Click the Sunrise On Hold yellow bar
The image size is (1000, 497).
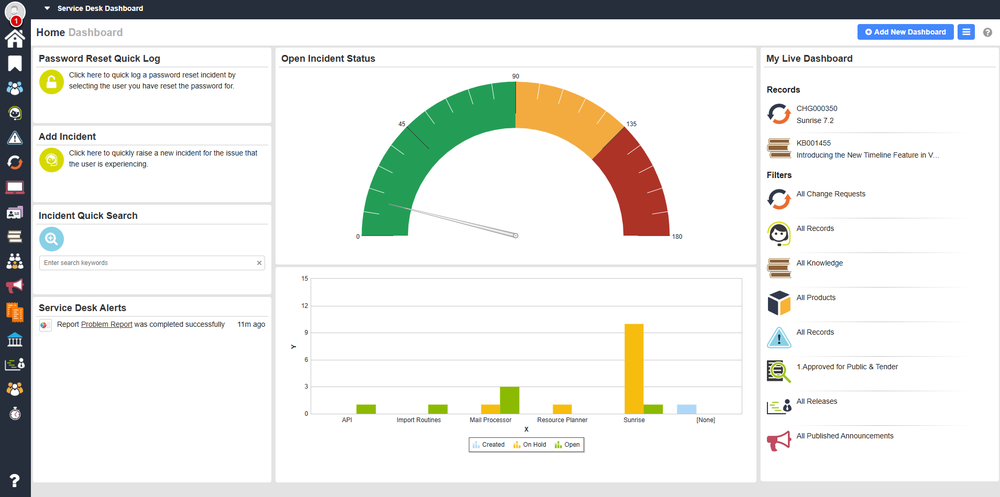[634, 369]
